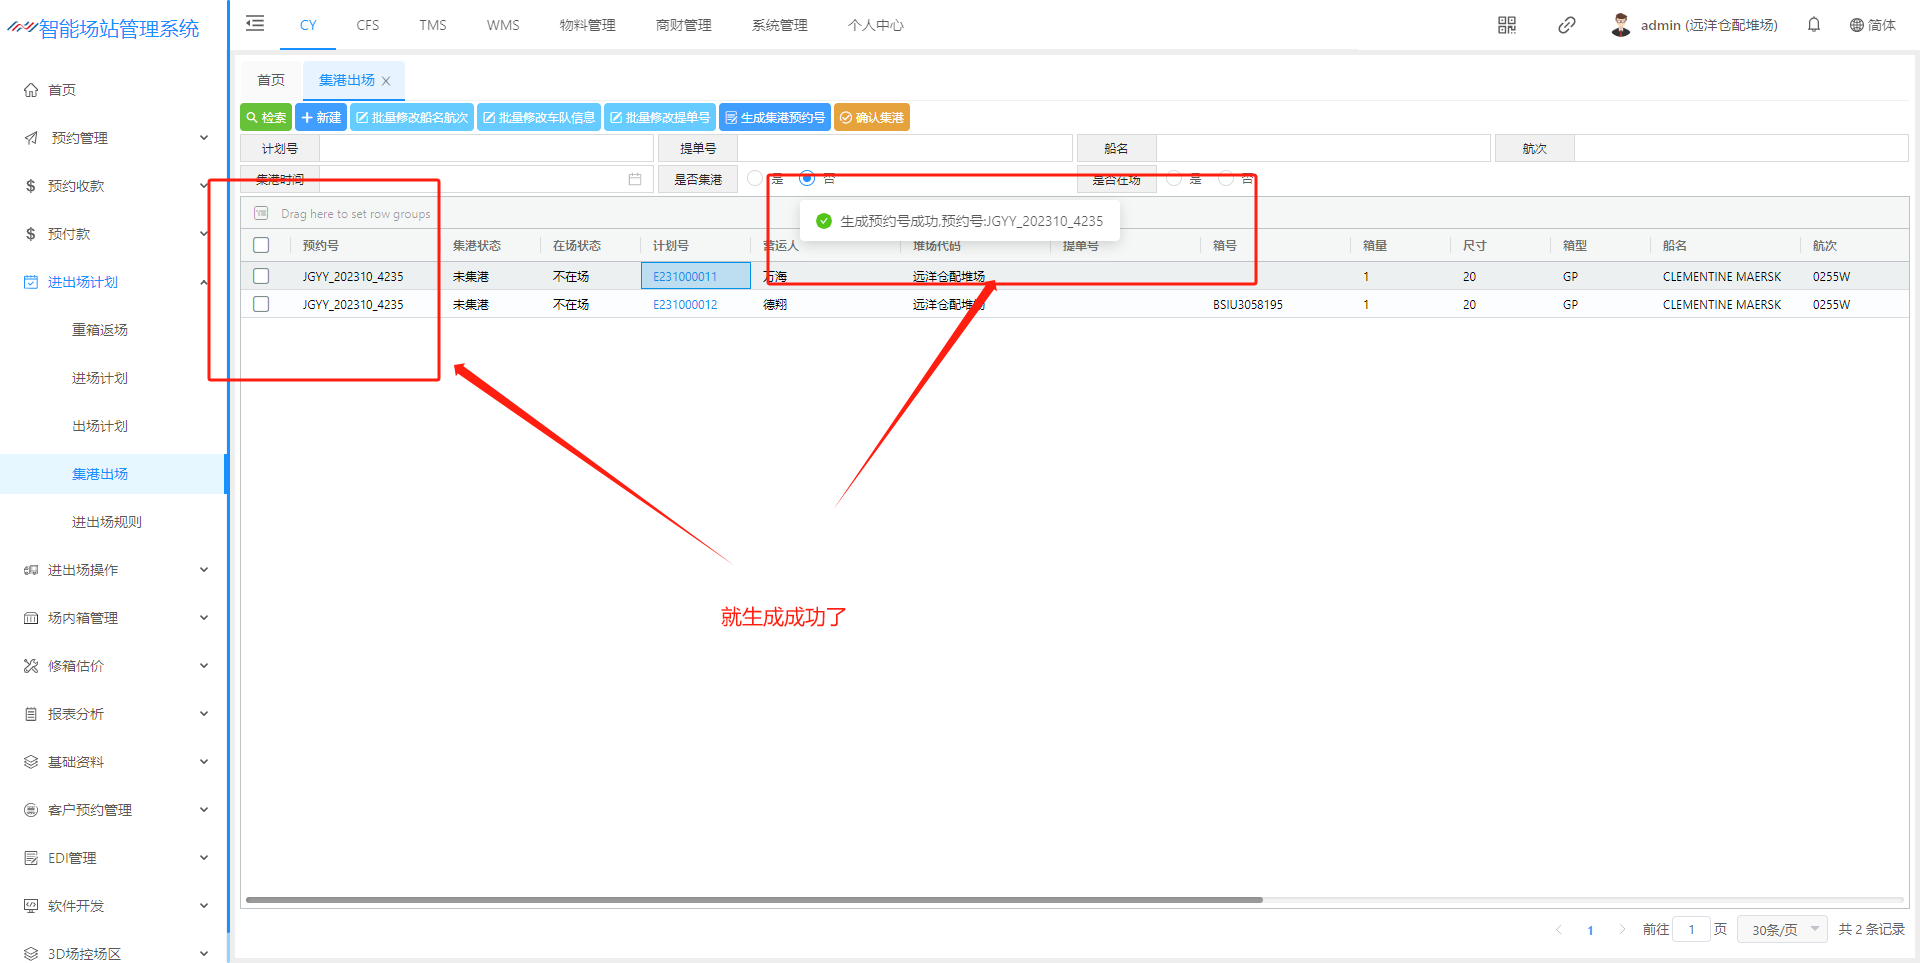
Task: Click the link chain icon in header
Action: click(1566, 25)
